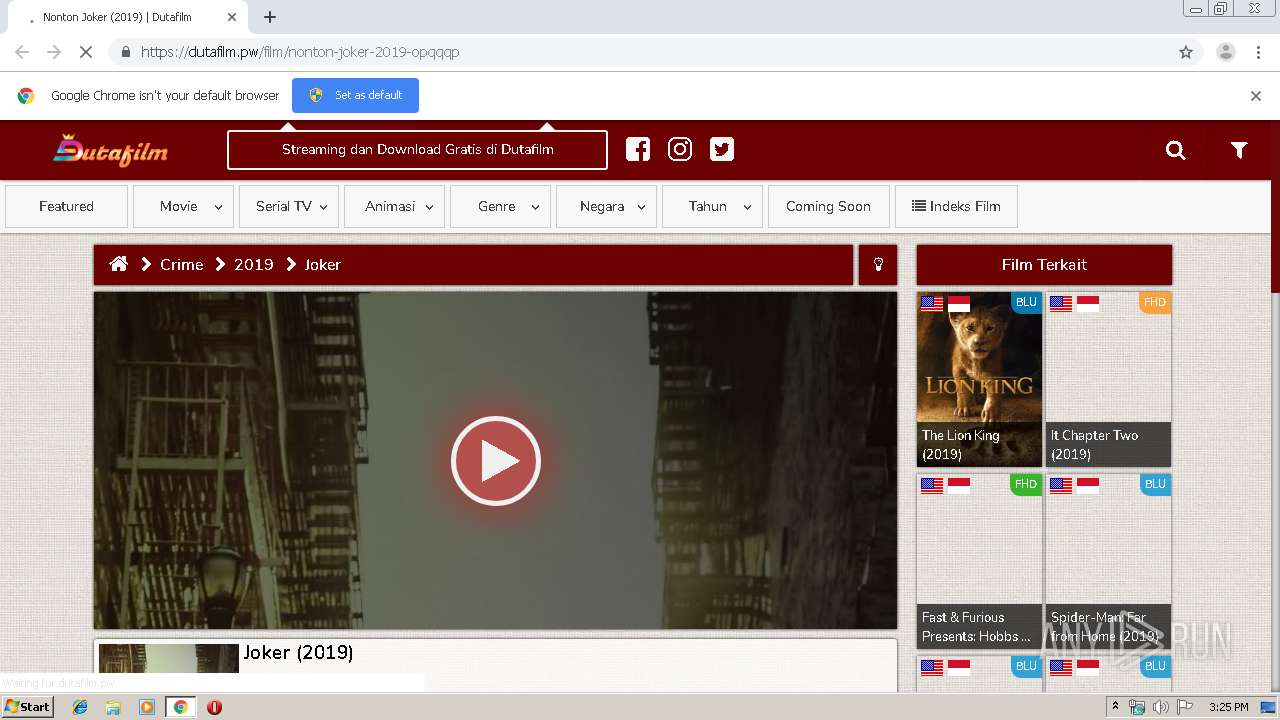Click the address bar URL
Viewport: 1280px width, 720px height.
tap(300, 52)
